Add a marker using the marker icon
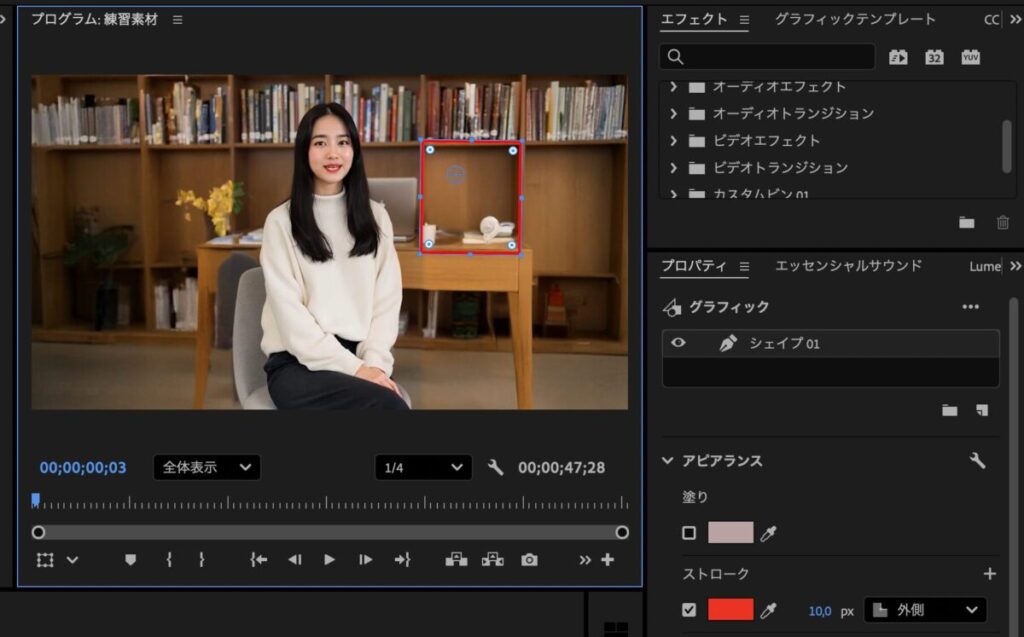 point(131,561)
